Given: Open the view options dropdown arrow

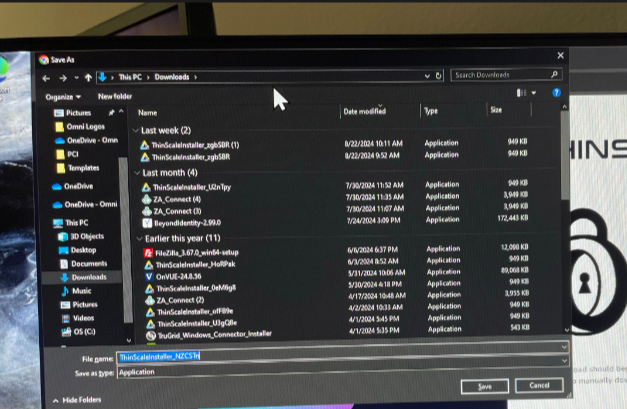Looking at the screenshot, I should point(534,93).
